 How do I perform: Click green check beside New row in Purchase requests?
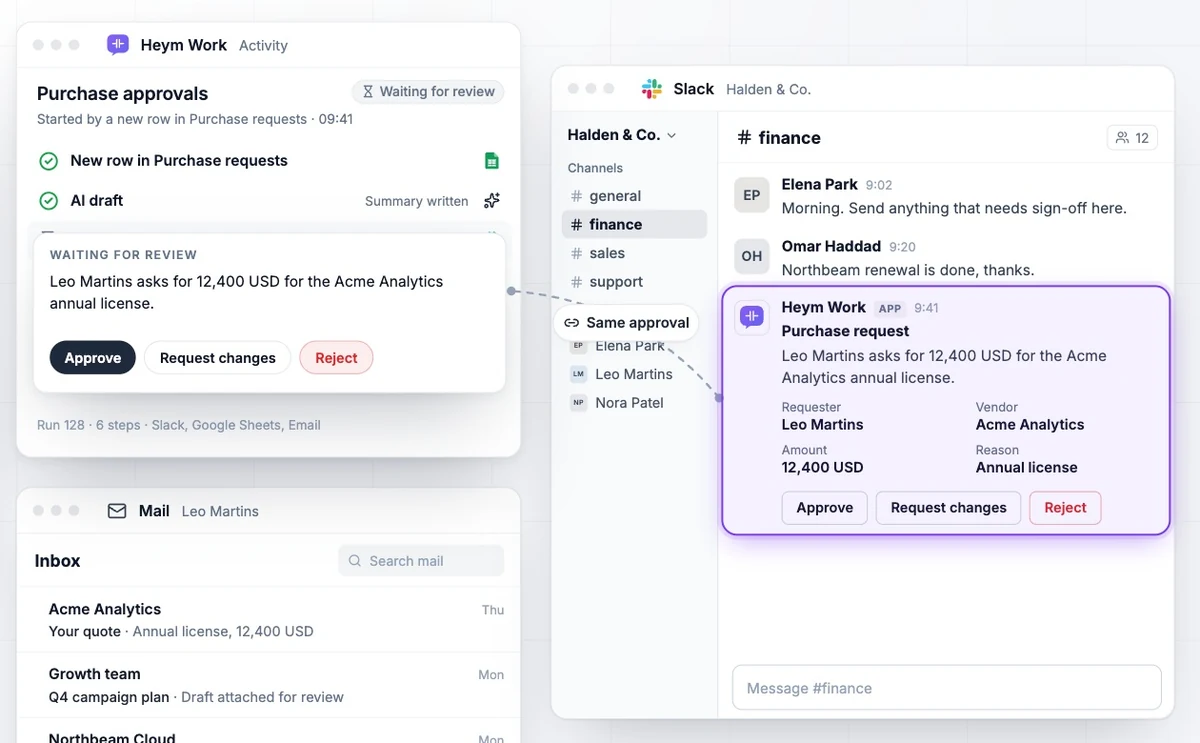pos(48,161)
